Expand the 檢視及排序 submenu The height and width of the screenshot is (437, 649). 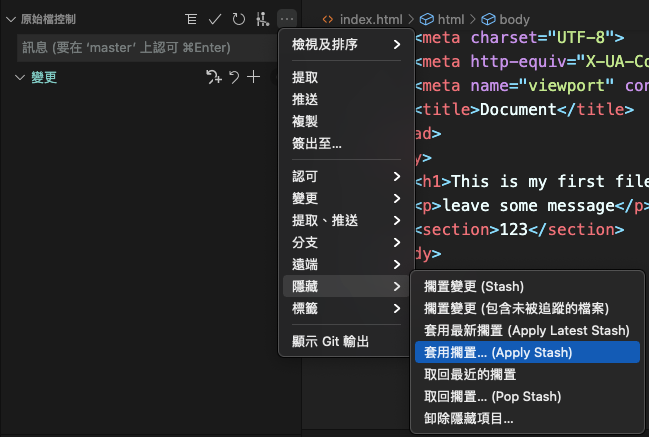346,44
